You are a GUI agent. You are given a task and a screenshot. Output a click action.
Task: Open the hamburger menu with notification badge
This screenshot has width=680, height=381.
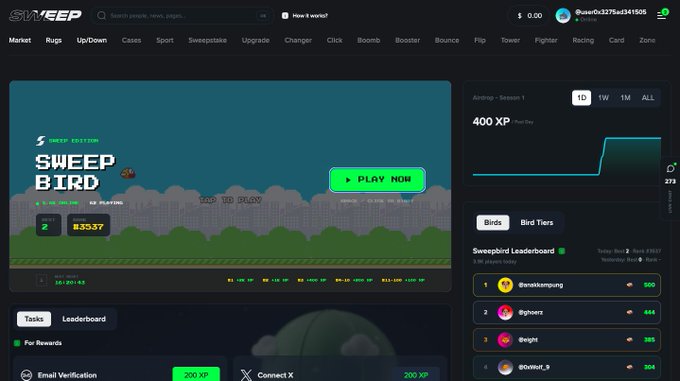tap(662, 15)
